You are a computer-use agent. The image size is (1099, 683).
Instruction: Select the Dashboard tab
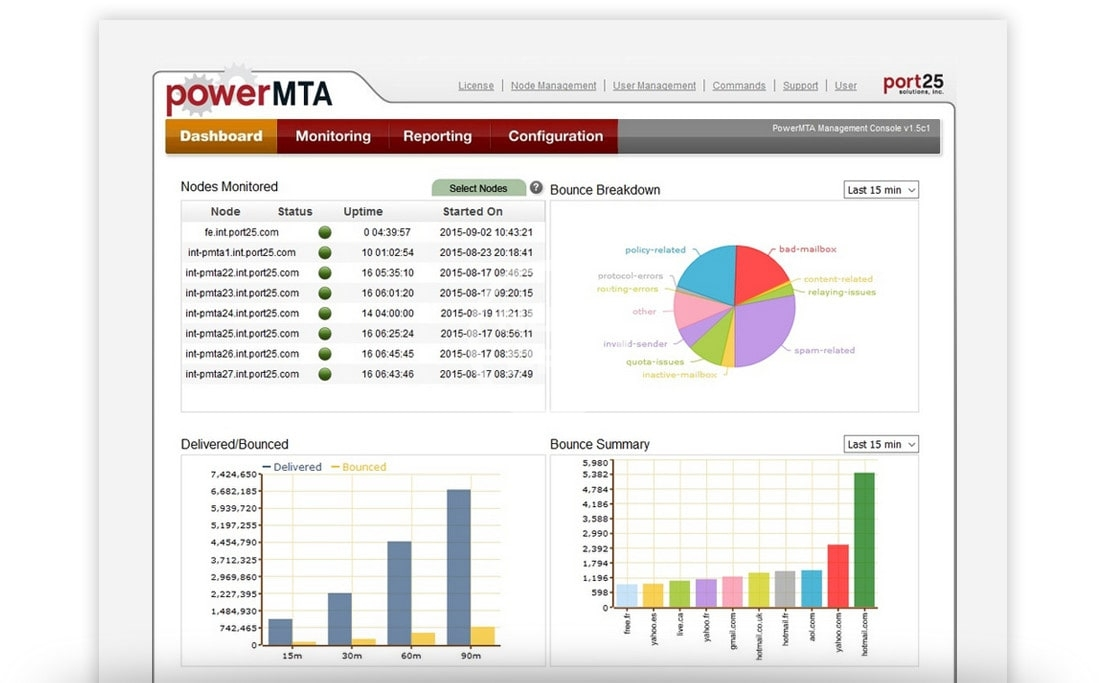coord(221,136)
